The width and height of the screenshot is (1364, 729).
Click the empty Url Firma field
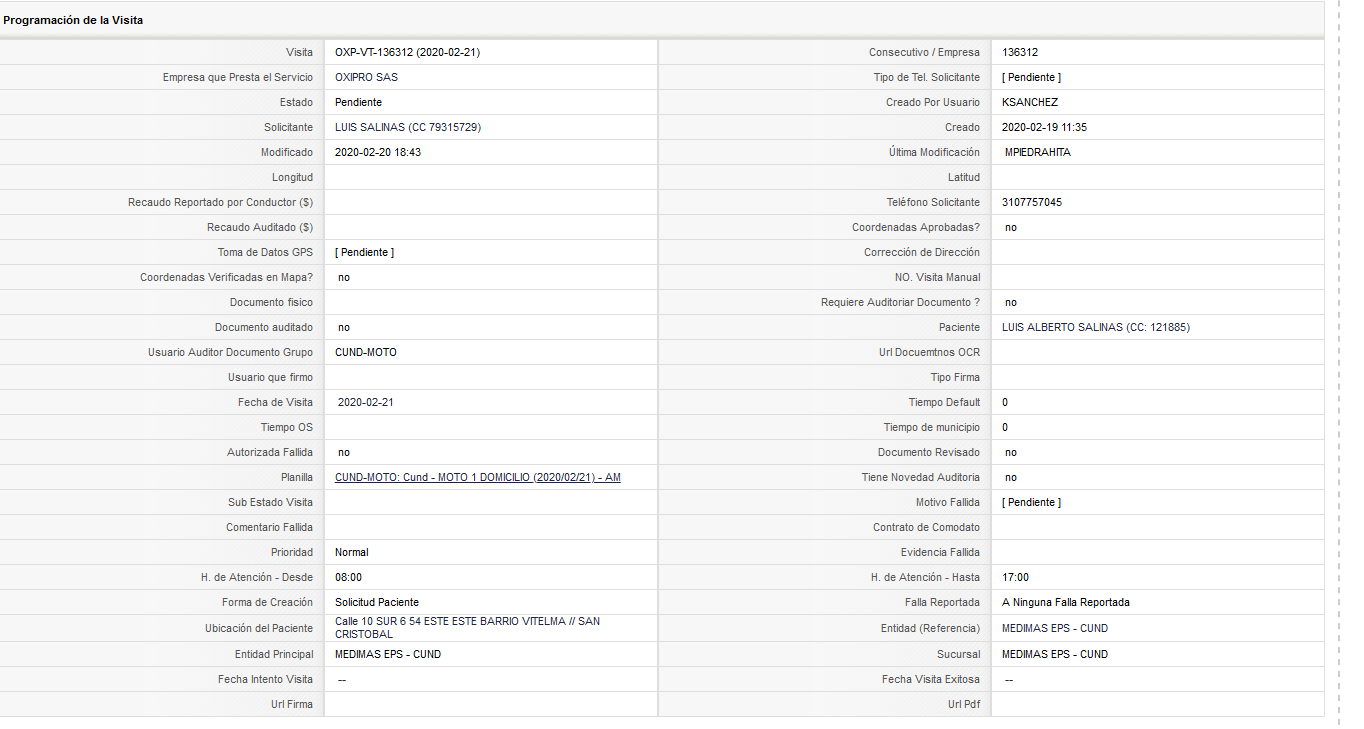click(x=490, y=704)
